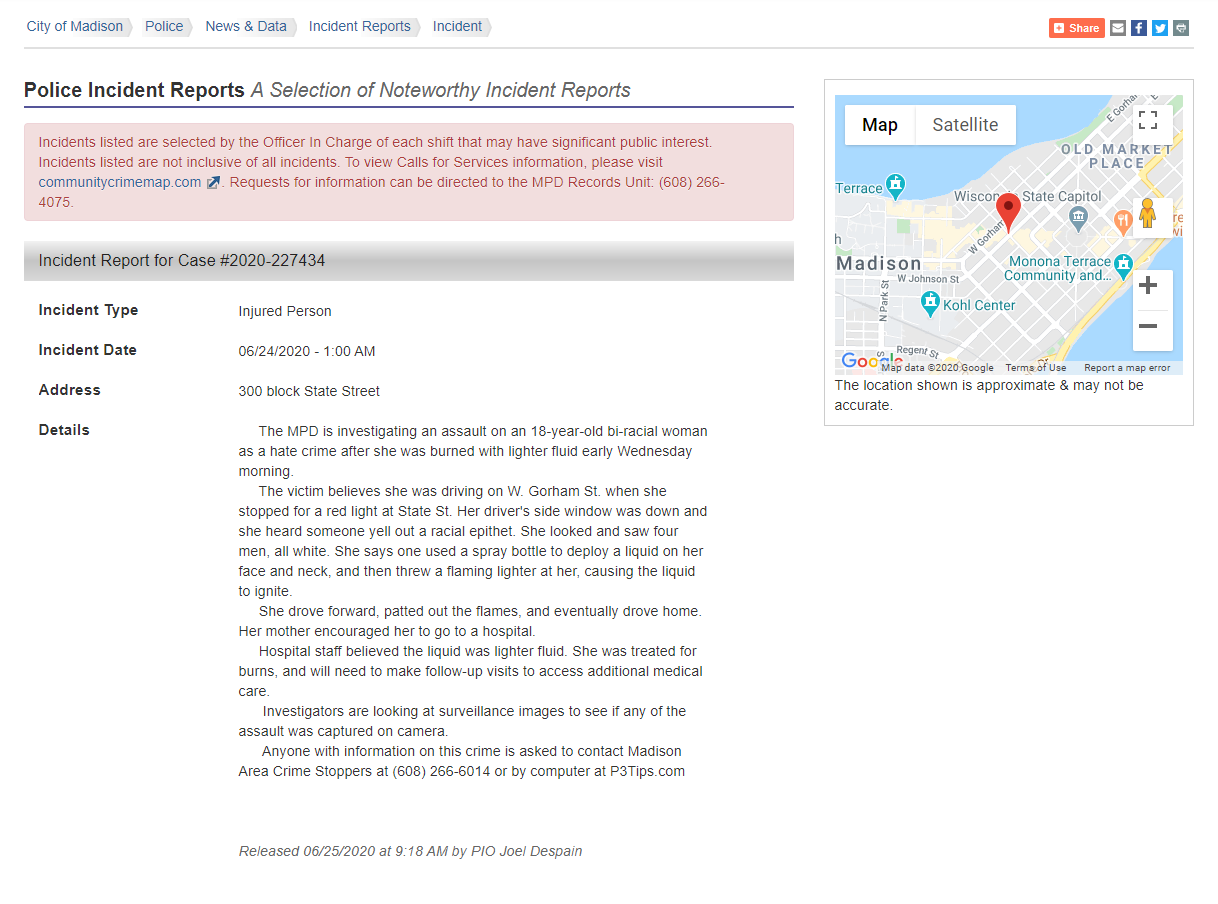1218x904 pixels.
Task: Click the red location marker on map
Action: pos(1008,213)
